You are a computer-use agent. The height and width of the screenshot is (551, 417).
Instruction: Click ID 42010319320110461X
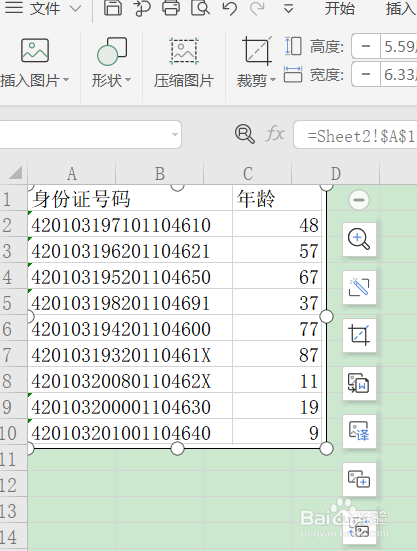pyautogui.click(x=121, y=355)
